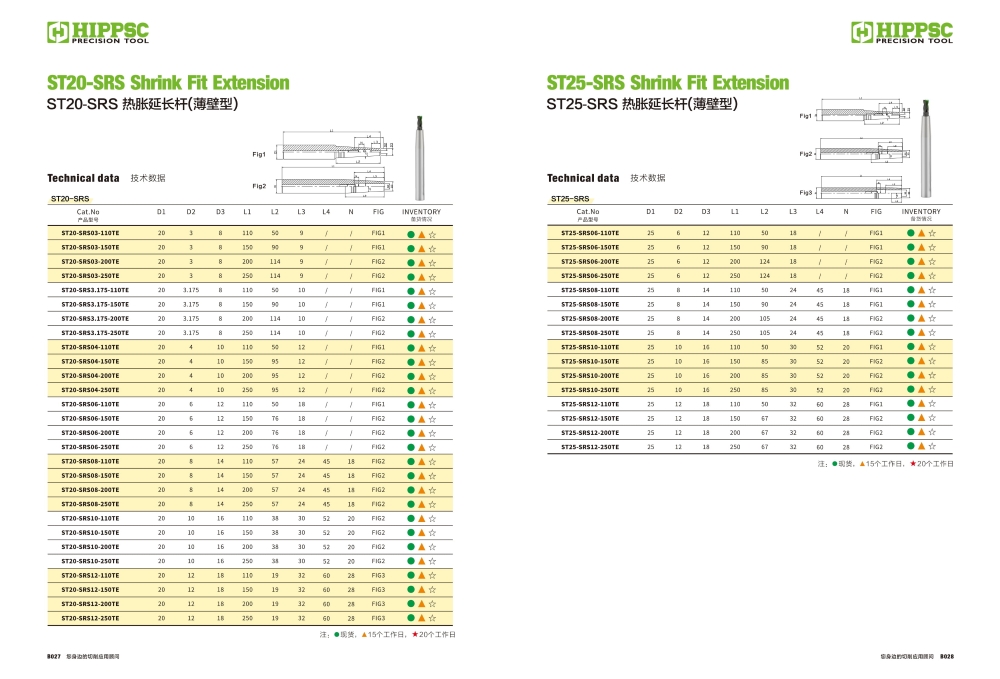This screenshot has height=679, width=1000.
Task: Select the Chinese subtitle 'ST20-SRS 热胀延长杆(薄壁型)'
Action: [142, 104]
